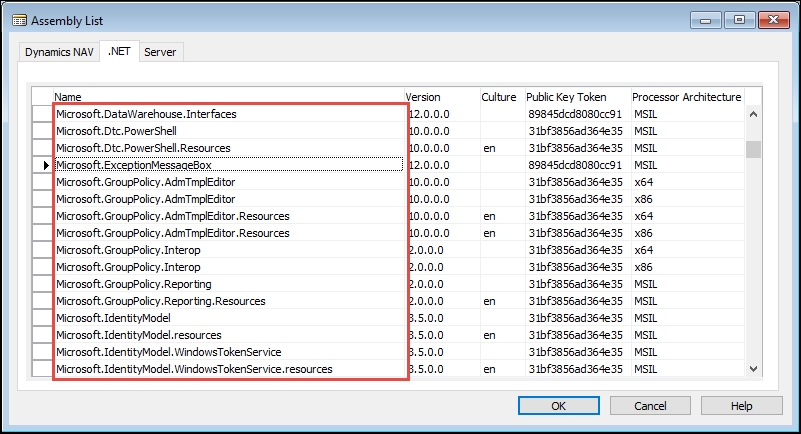Click culture 'en' of Microsoft.IdentityModel.WindowsTokenService.resources

pyautogui.click(x=489, y=370)
